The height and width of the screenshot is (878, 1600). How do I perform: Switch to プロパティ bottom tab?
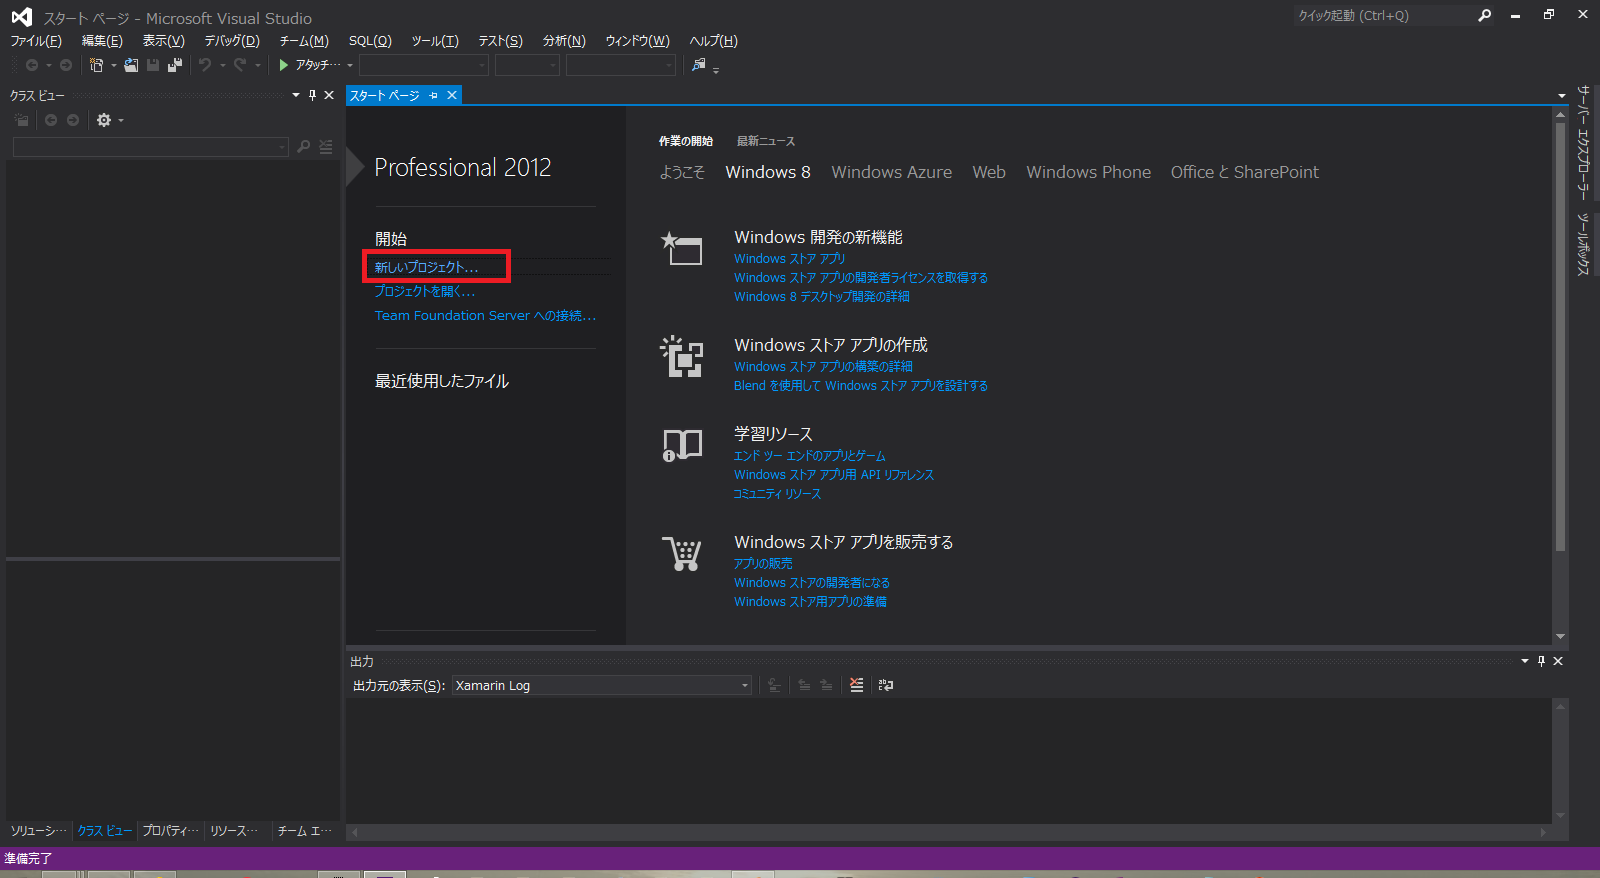(170, 831)
